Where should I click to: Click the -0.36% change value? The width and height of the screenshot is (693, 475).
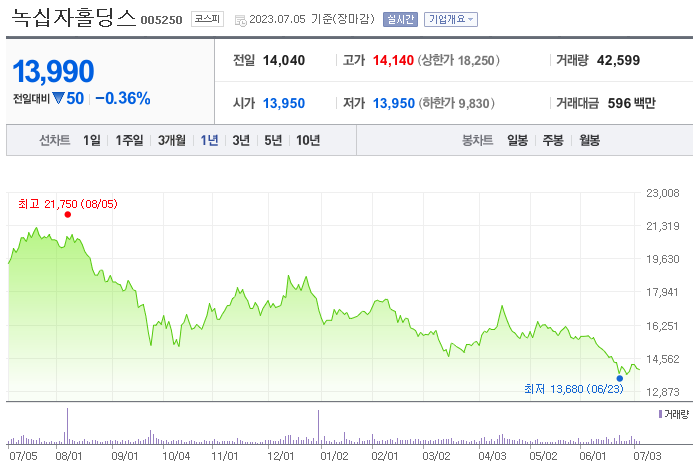[x=123, y=98]
